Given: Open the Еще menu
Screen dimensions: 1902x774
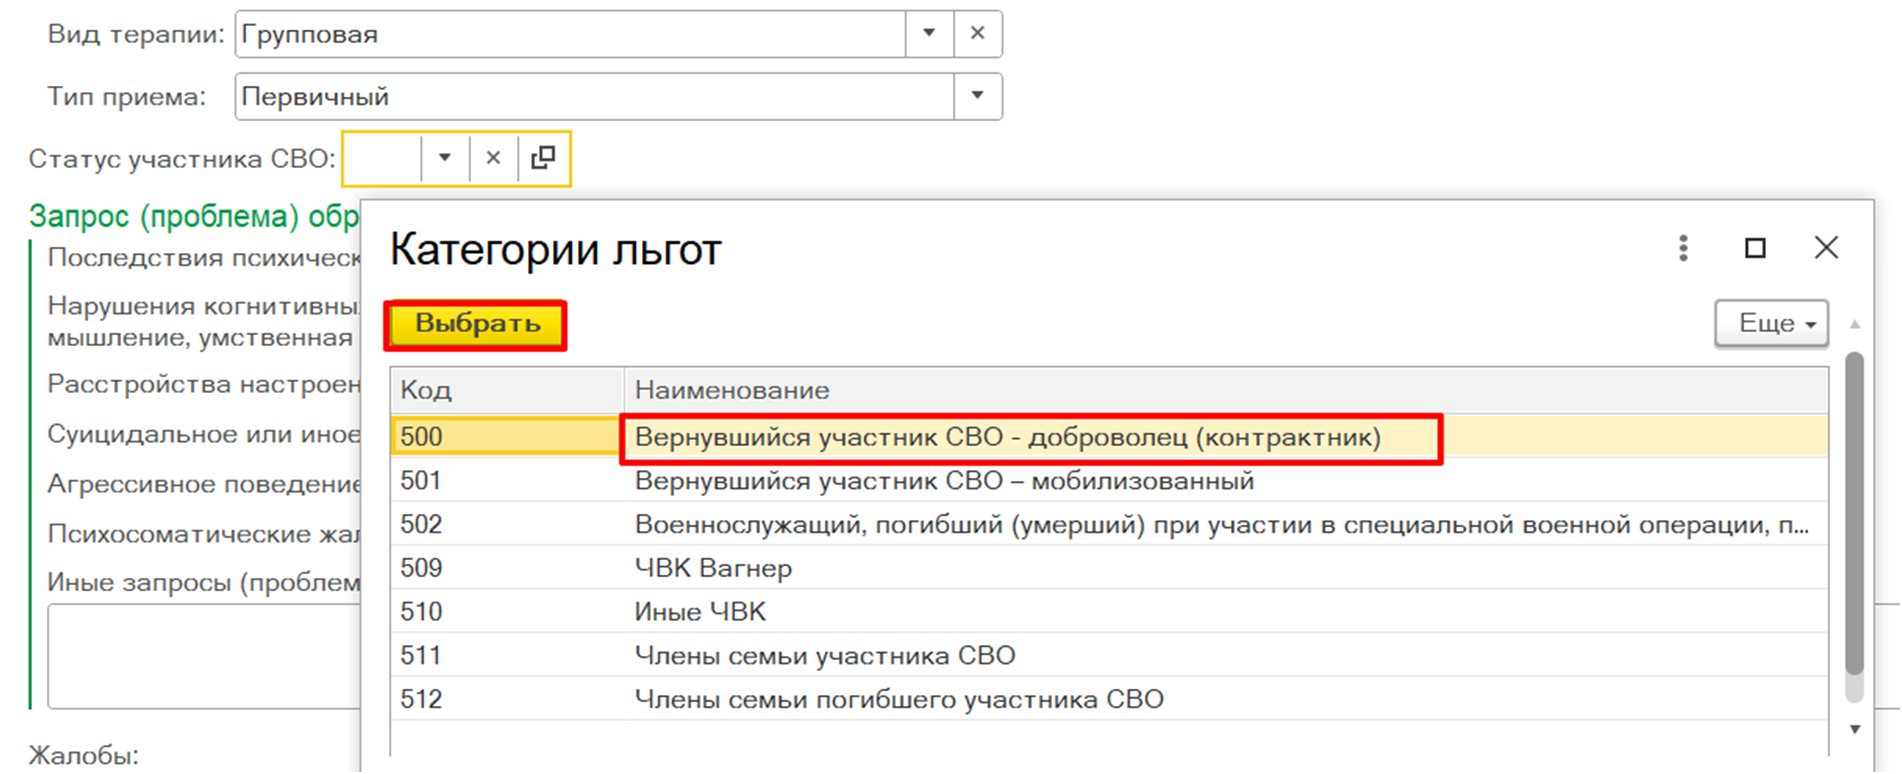Looking at the screenshot, I should click(x=1771, y=324).
